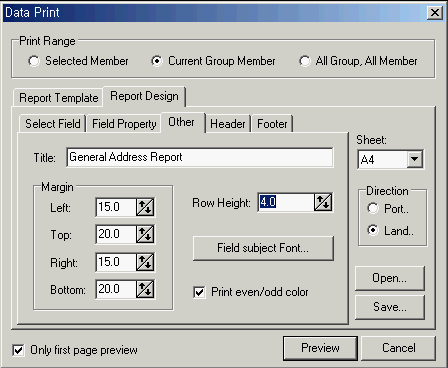Click the Bottom margin value field
The image size is (448, 368).
pos(116,289)
